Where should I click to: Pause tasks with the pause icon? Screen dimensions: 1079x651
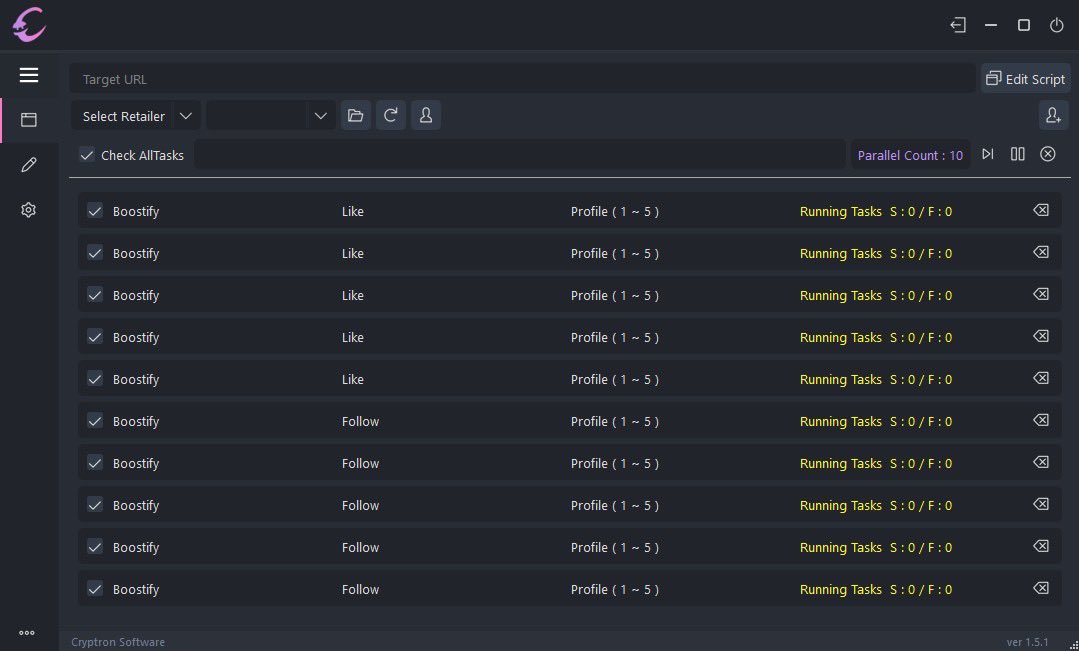click(1018, 154)
